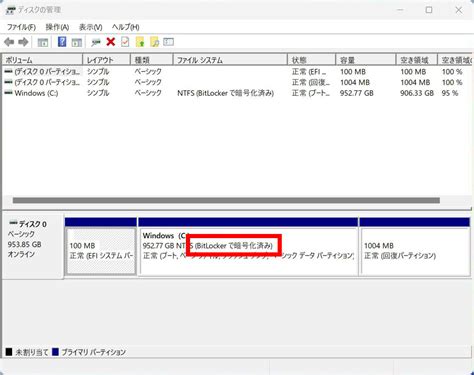Click the horizontal scrollbar of the volume list
The image size is (474, 375).
226,200
